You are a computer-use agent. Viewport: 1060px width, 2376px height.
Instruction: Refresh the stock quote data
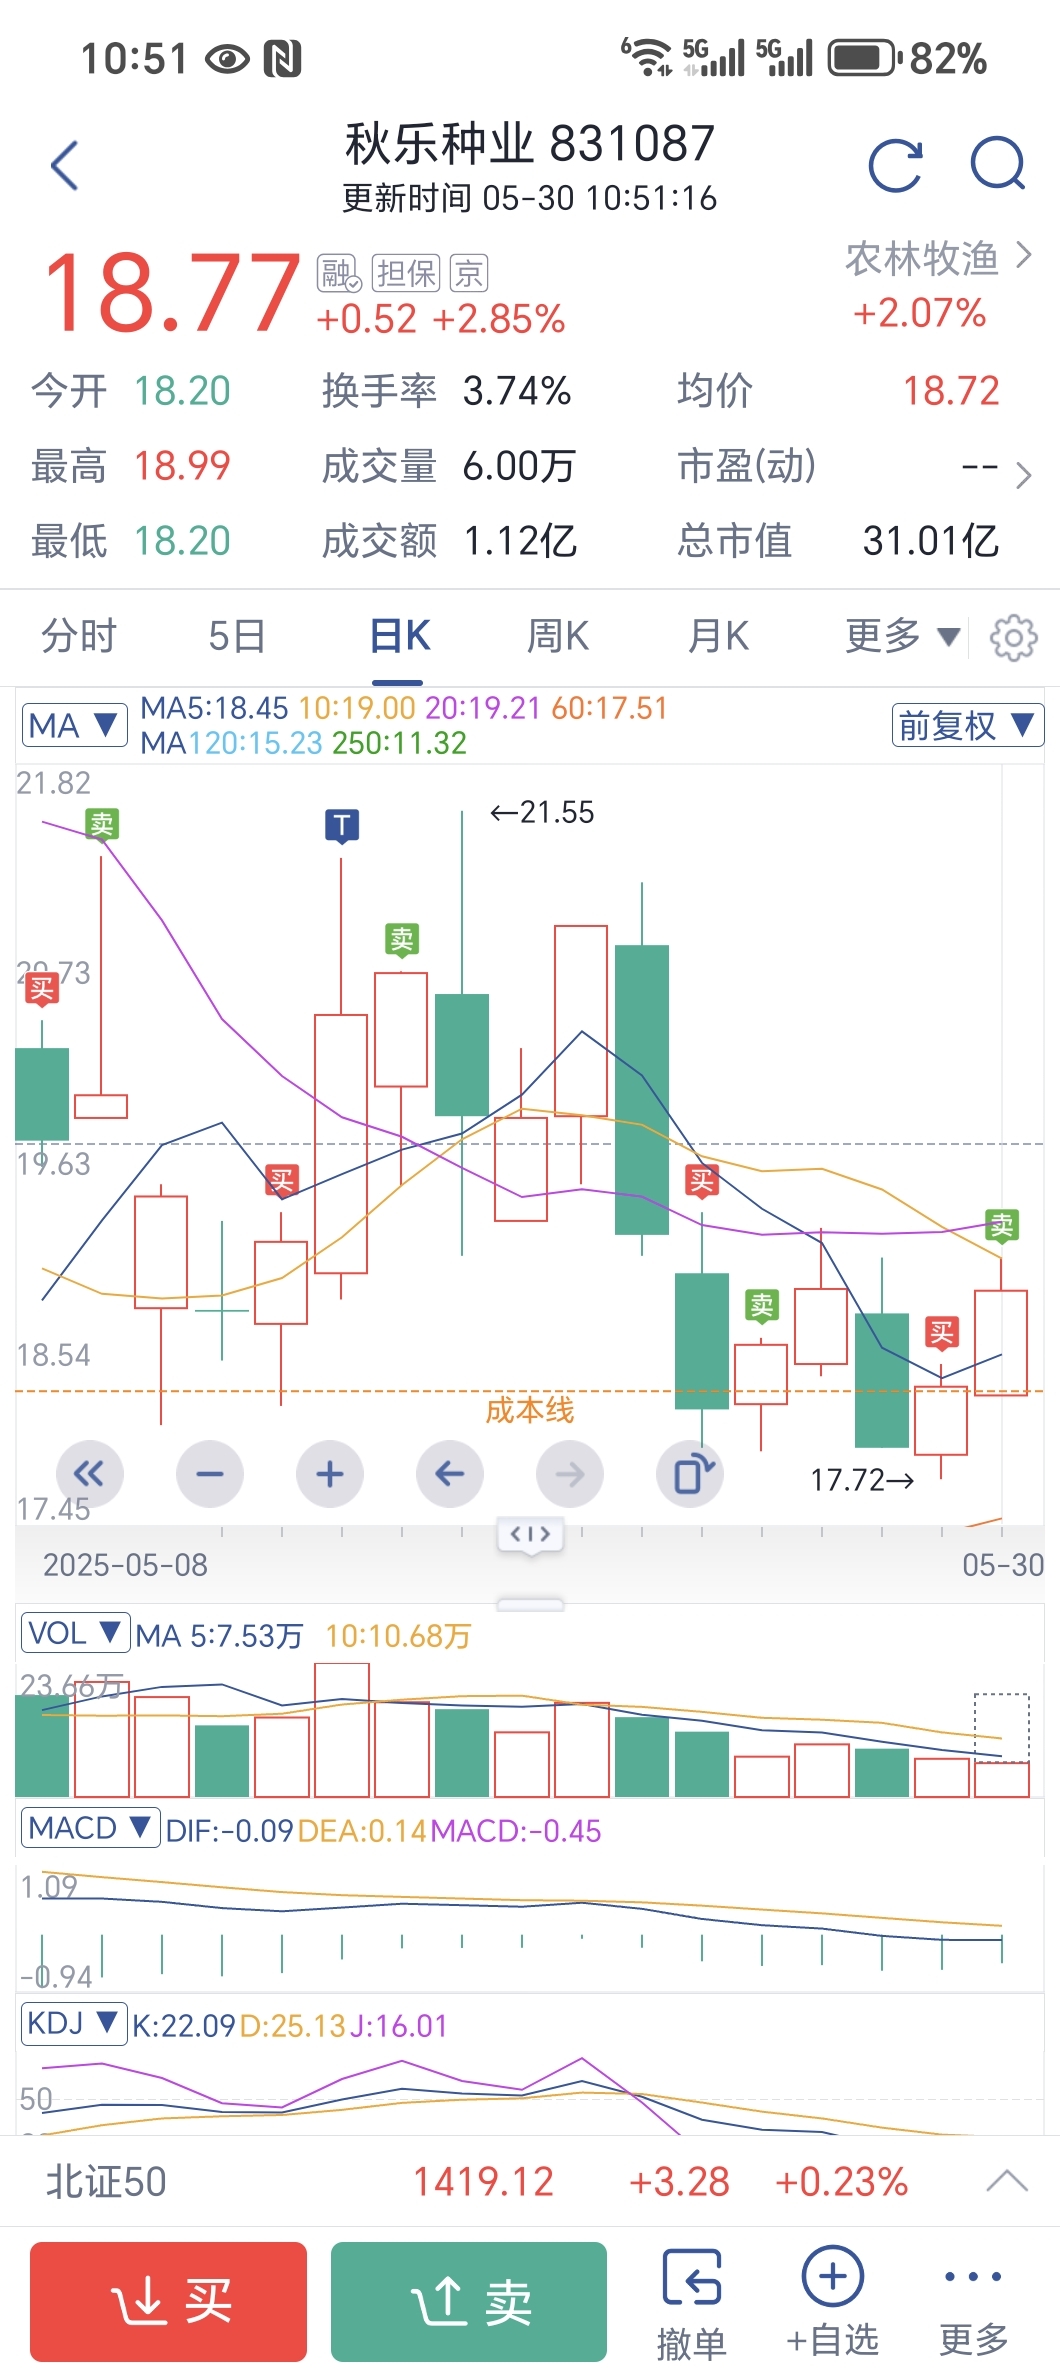click(895, 166)
